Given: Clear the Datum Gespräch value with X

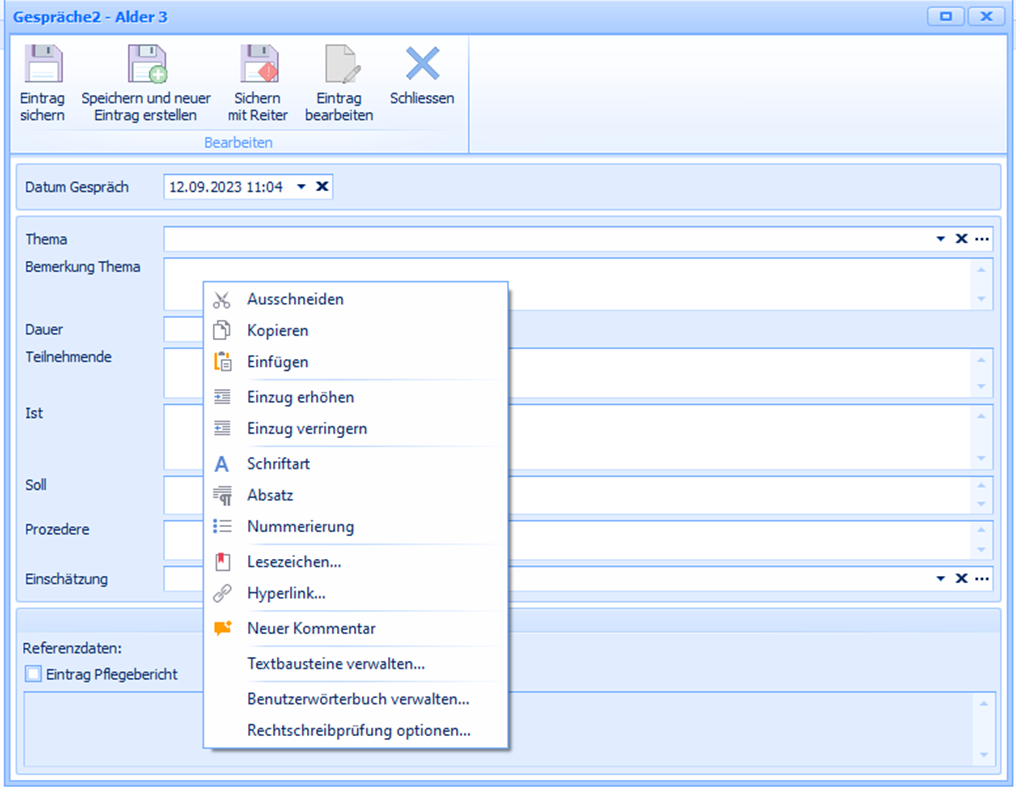Looking at the screenshot, I should pos(321,187).
